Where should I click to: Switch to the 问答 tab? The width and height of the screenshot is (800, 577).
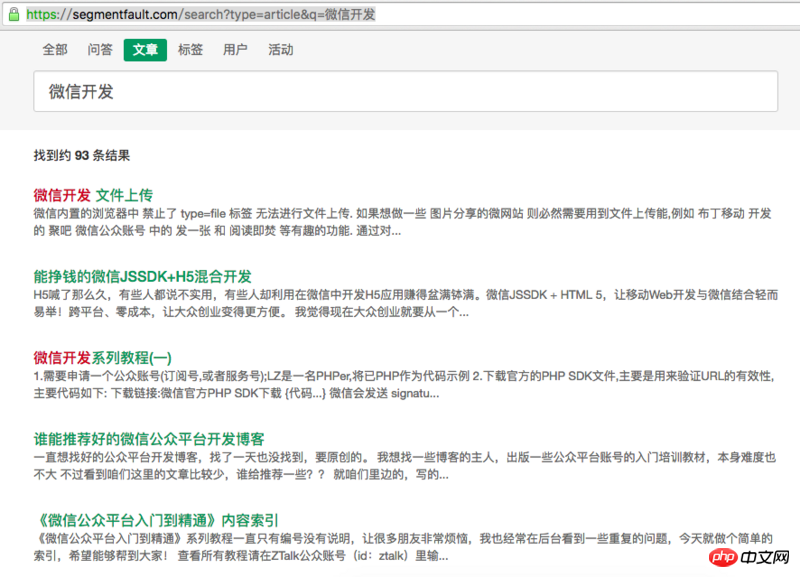point(99,50)
